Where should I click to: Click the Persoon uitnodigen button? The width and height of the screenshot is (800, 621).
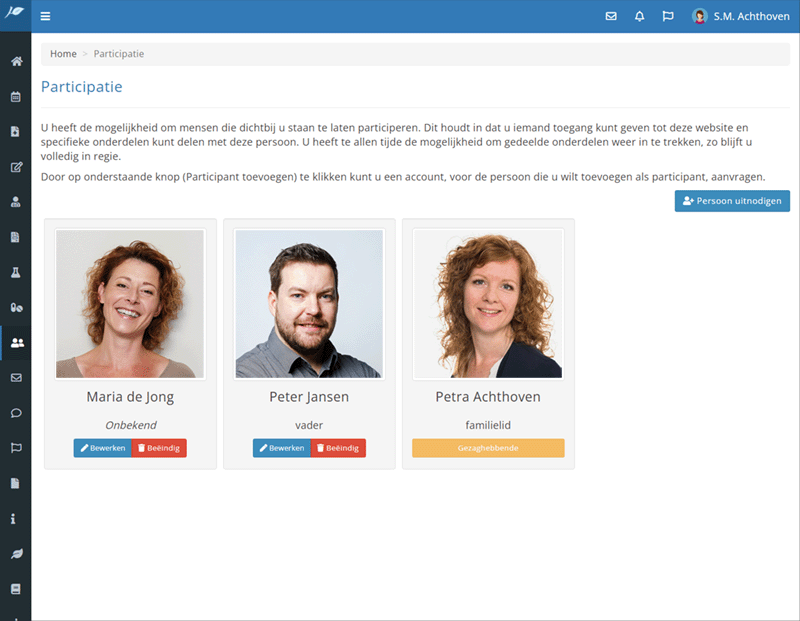point(732,201)
